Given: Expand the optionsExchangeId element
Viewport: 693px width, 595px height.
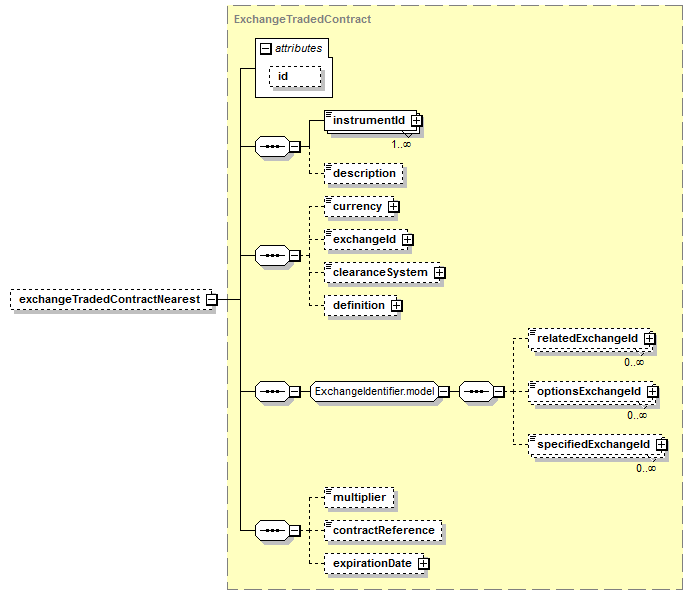Looking at the screenshot, I should [653, 391].
